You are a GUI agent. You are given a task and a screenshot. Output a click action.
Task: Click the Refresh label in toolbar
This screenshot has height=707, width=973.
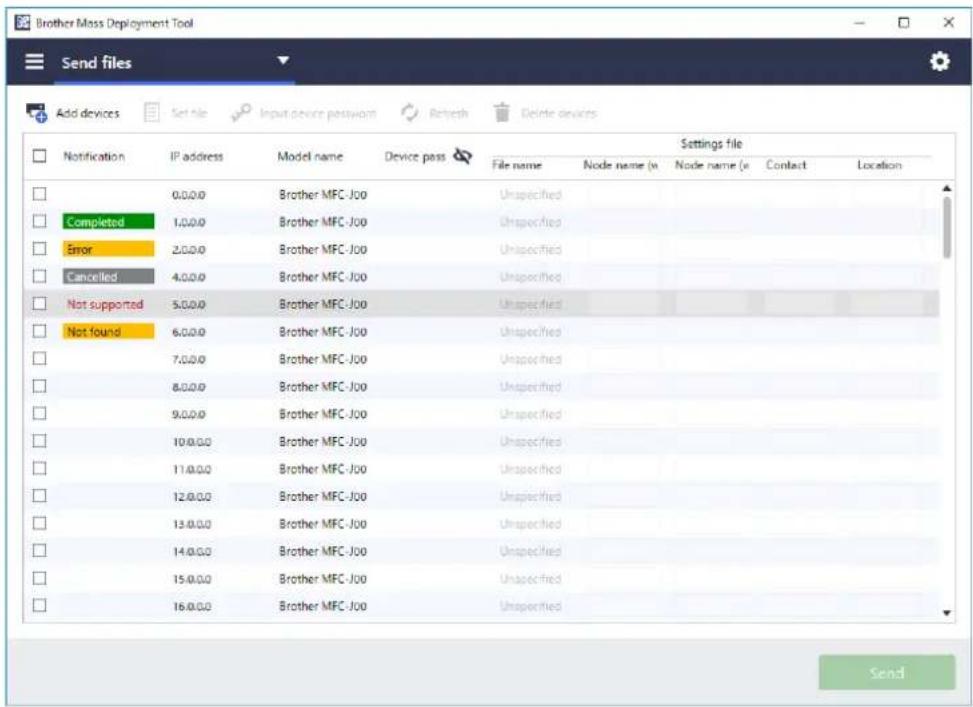pyautogui.click(x=449, y=113)
